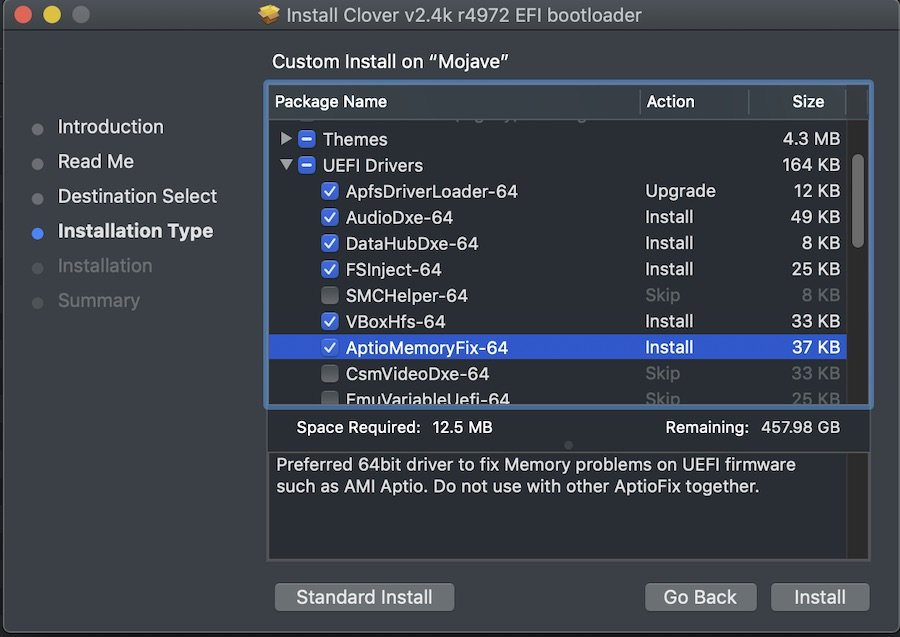Select the Introduction step in sidebar
The width and height of the screenshot is (900, 637).
[x=110, y=127]
